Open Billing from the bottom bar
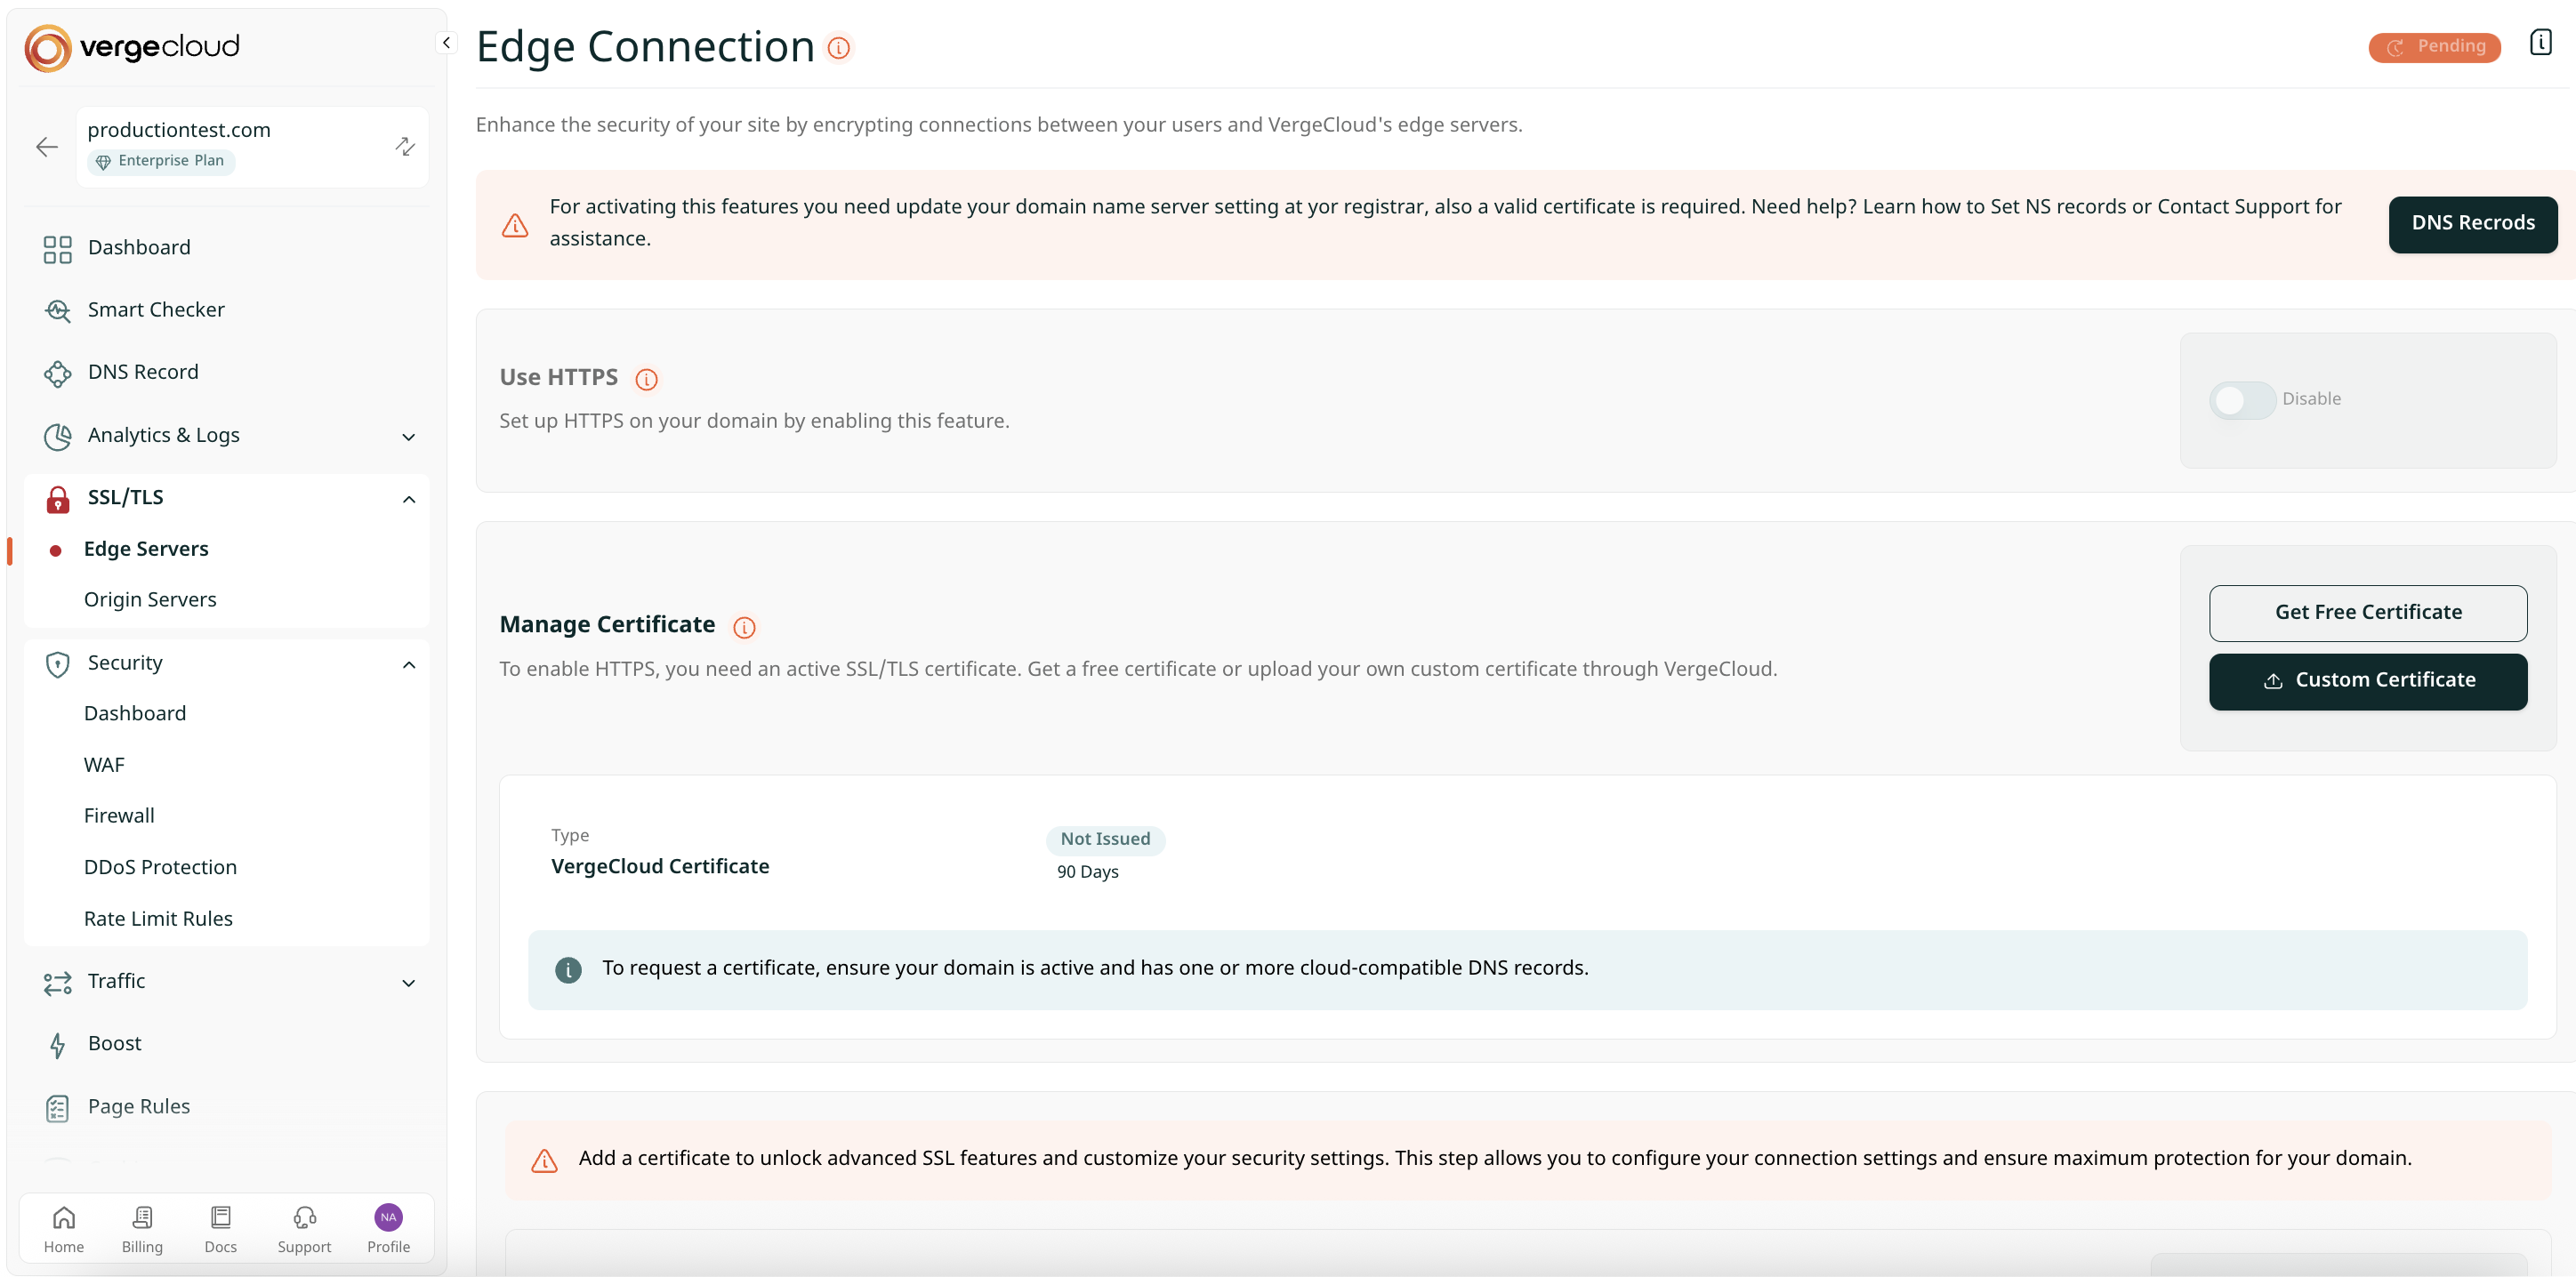This screenshot has height=1277, width=2576. 142,1229
